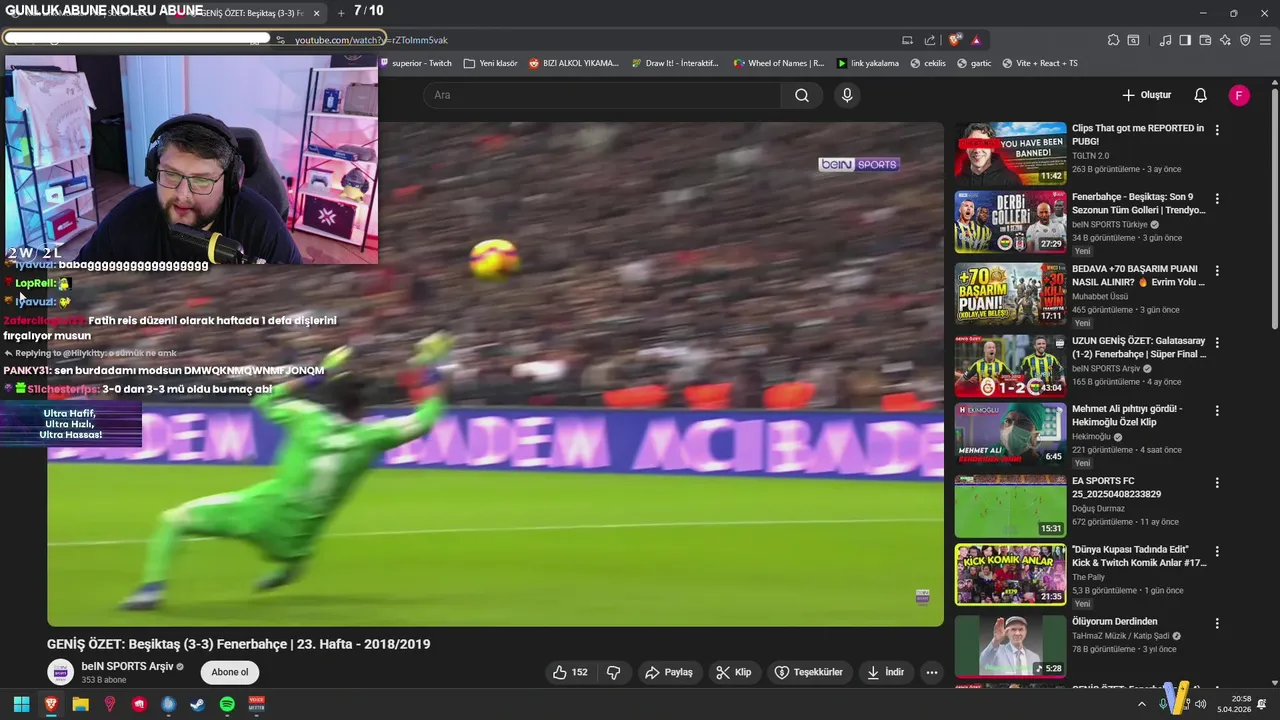Open the cekilis bookmark
The height and width of the screenshot is (720, 1280).
pos(928,63)
